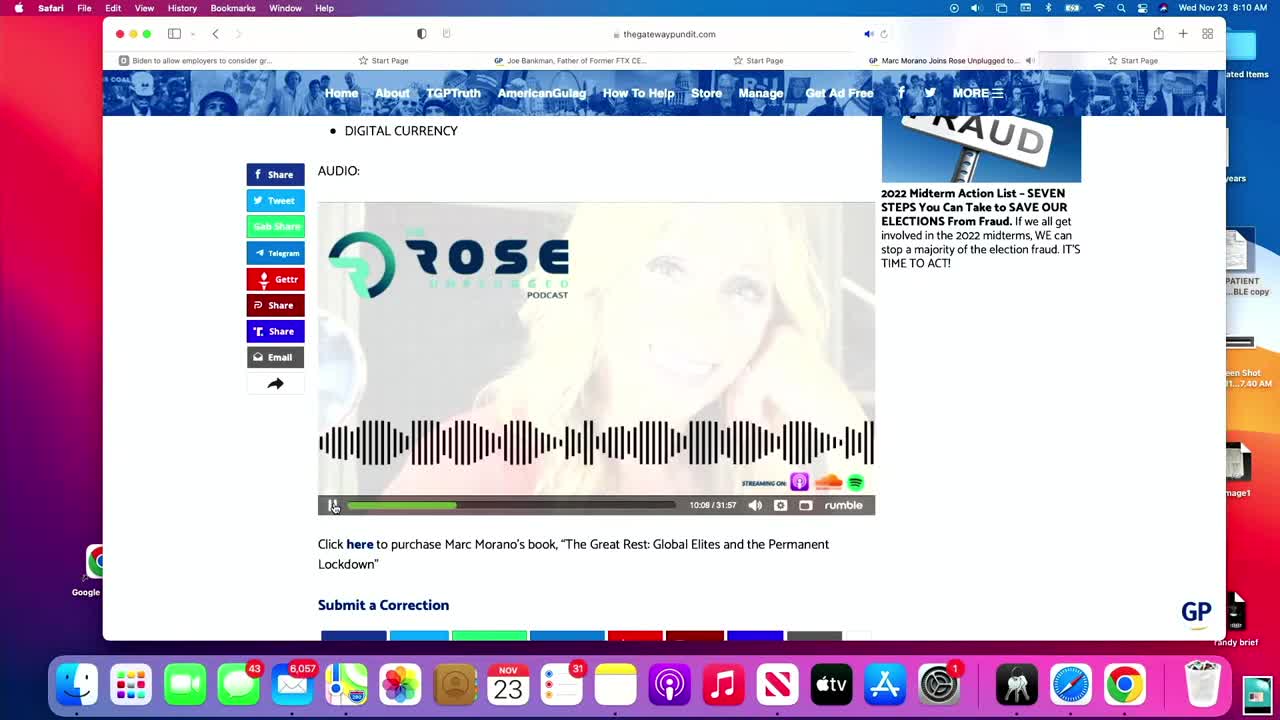This screenshot has width=1280, height=720.
Task: Switch to Joe Bankman tab
Action: [572, 60]
